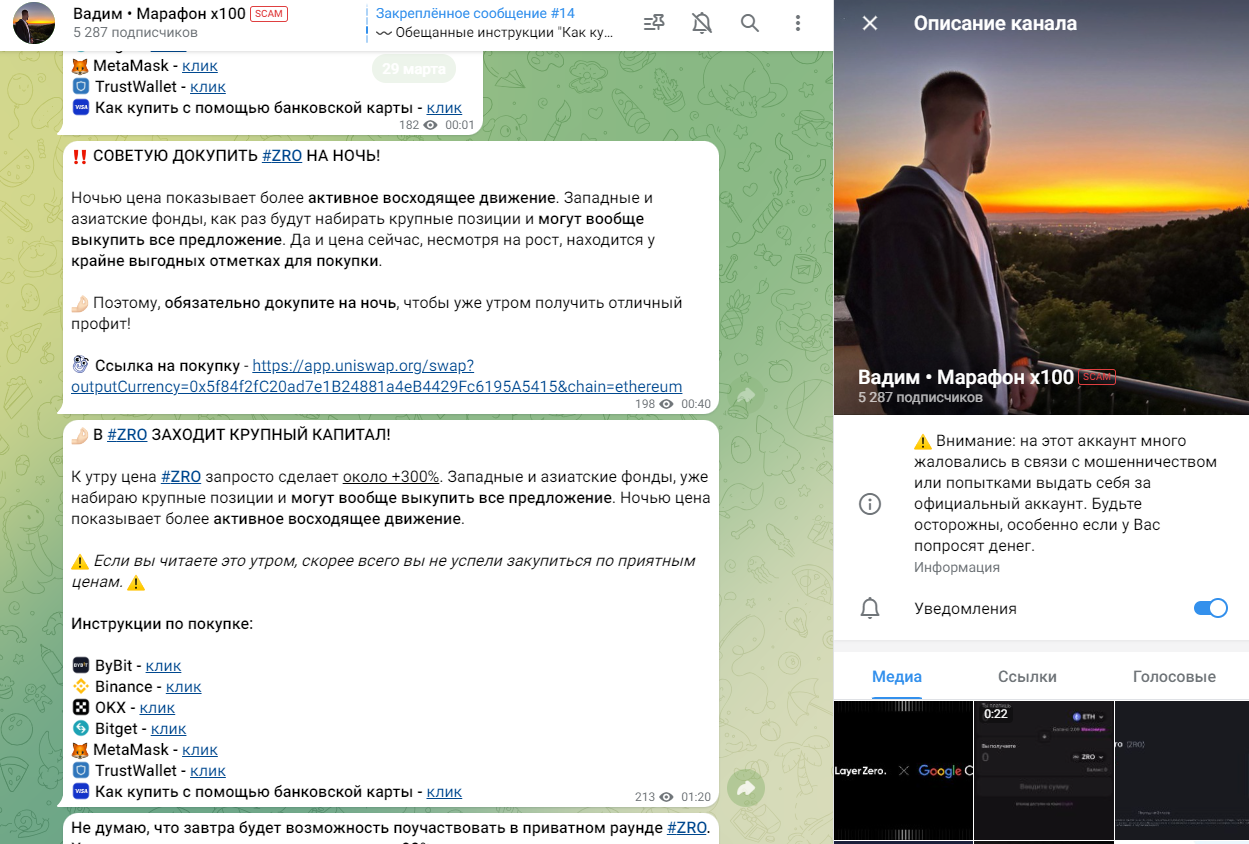Switch to the Медиа tab
This screenshot has width=1249, height=844.
point(897,677)
